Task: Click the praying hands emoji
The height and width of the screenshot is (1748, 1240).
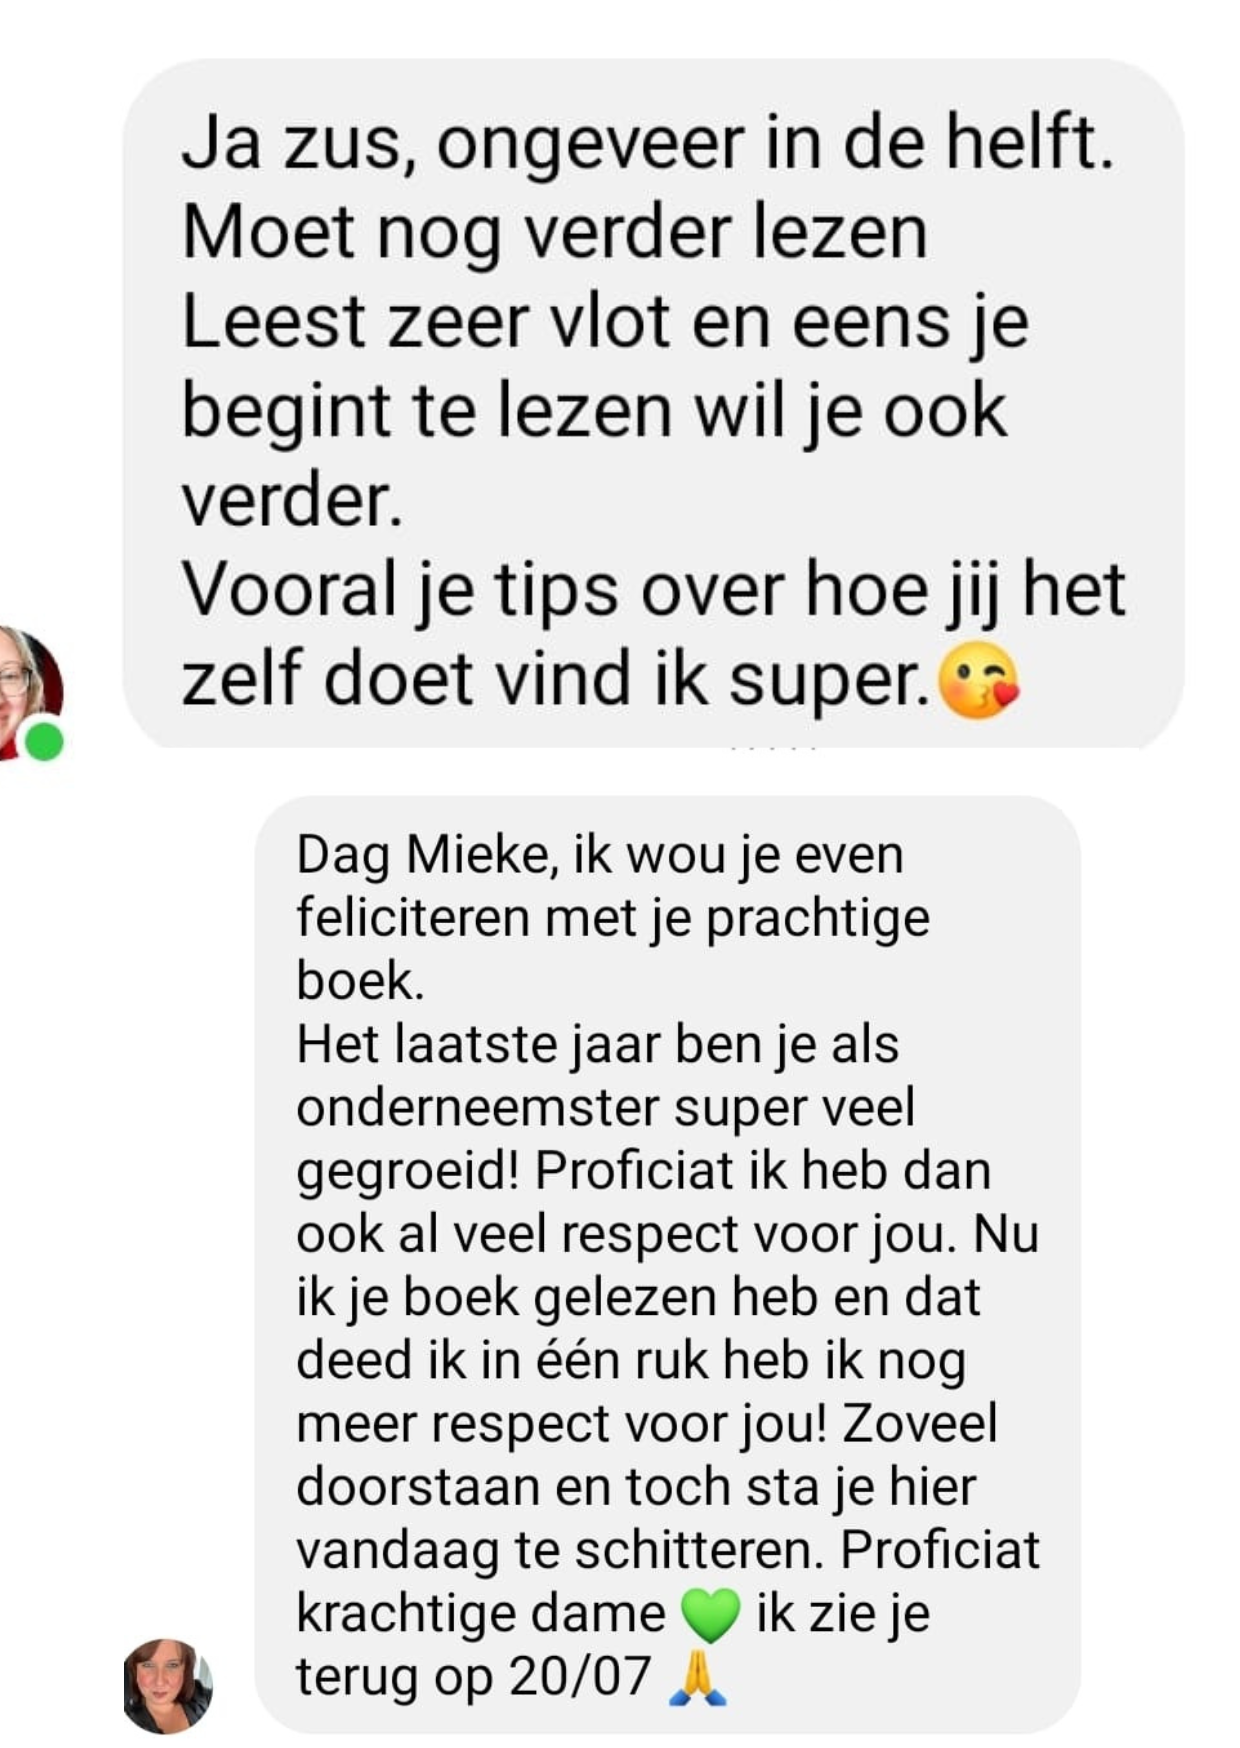Action: pyautogui.click(x=698, y=1677)
